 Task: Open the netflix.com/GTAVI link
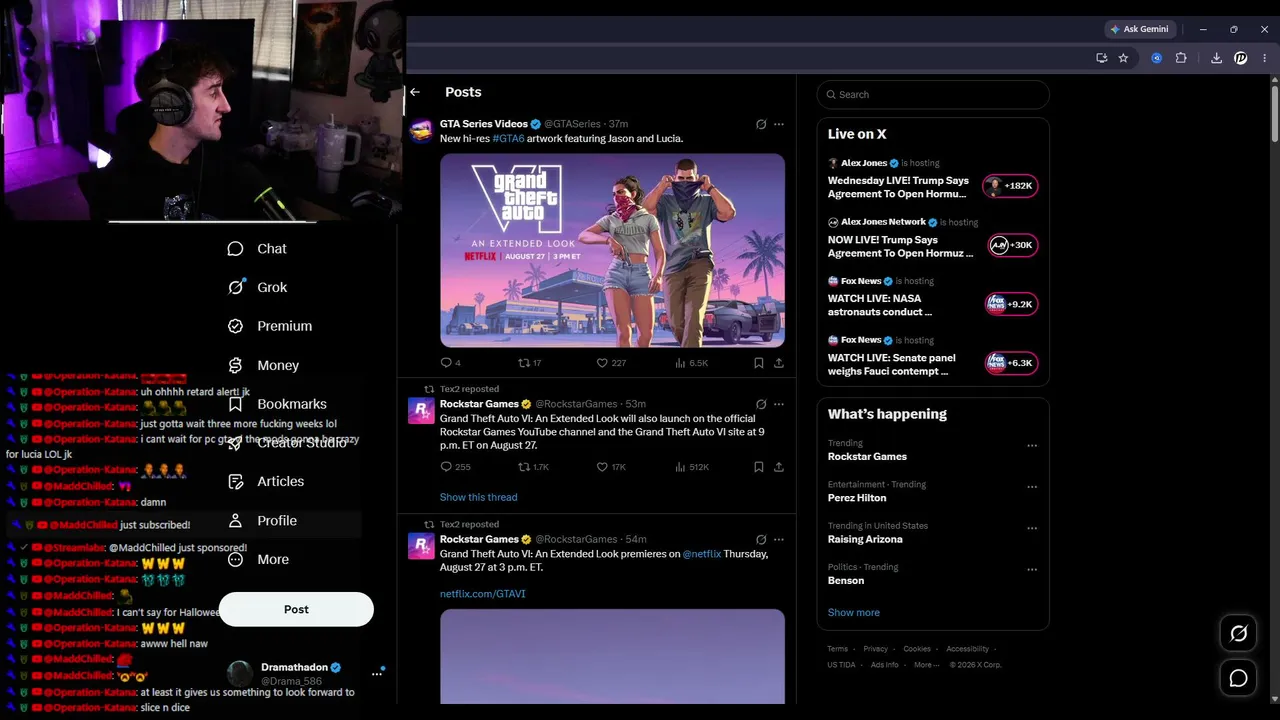click(x=482, y=594)
